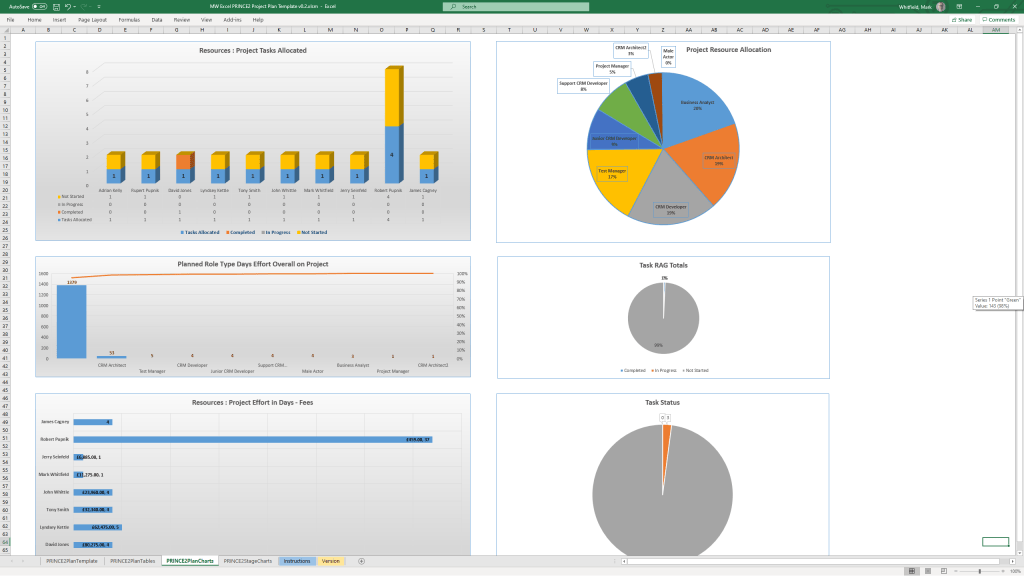The height and width of the screenshot is (576, 1024).
Task: Open the View ribbon tab
Action: point(206,20)
